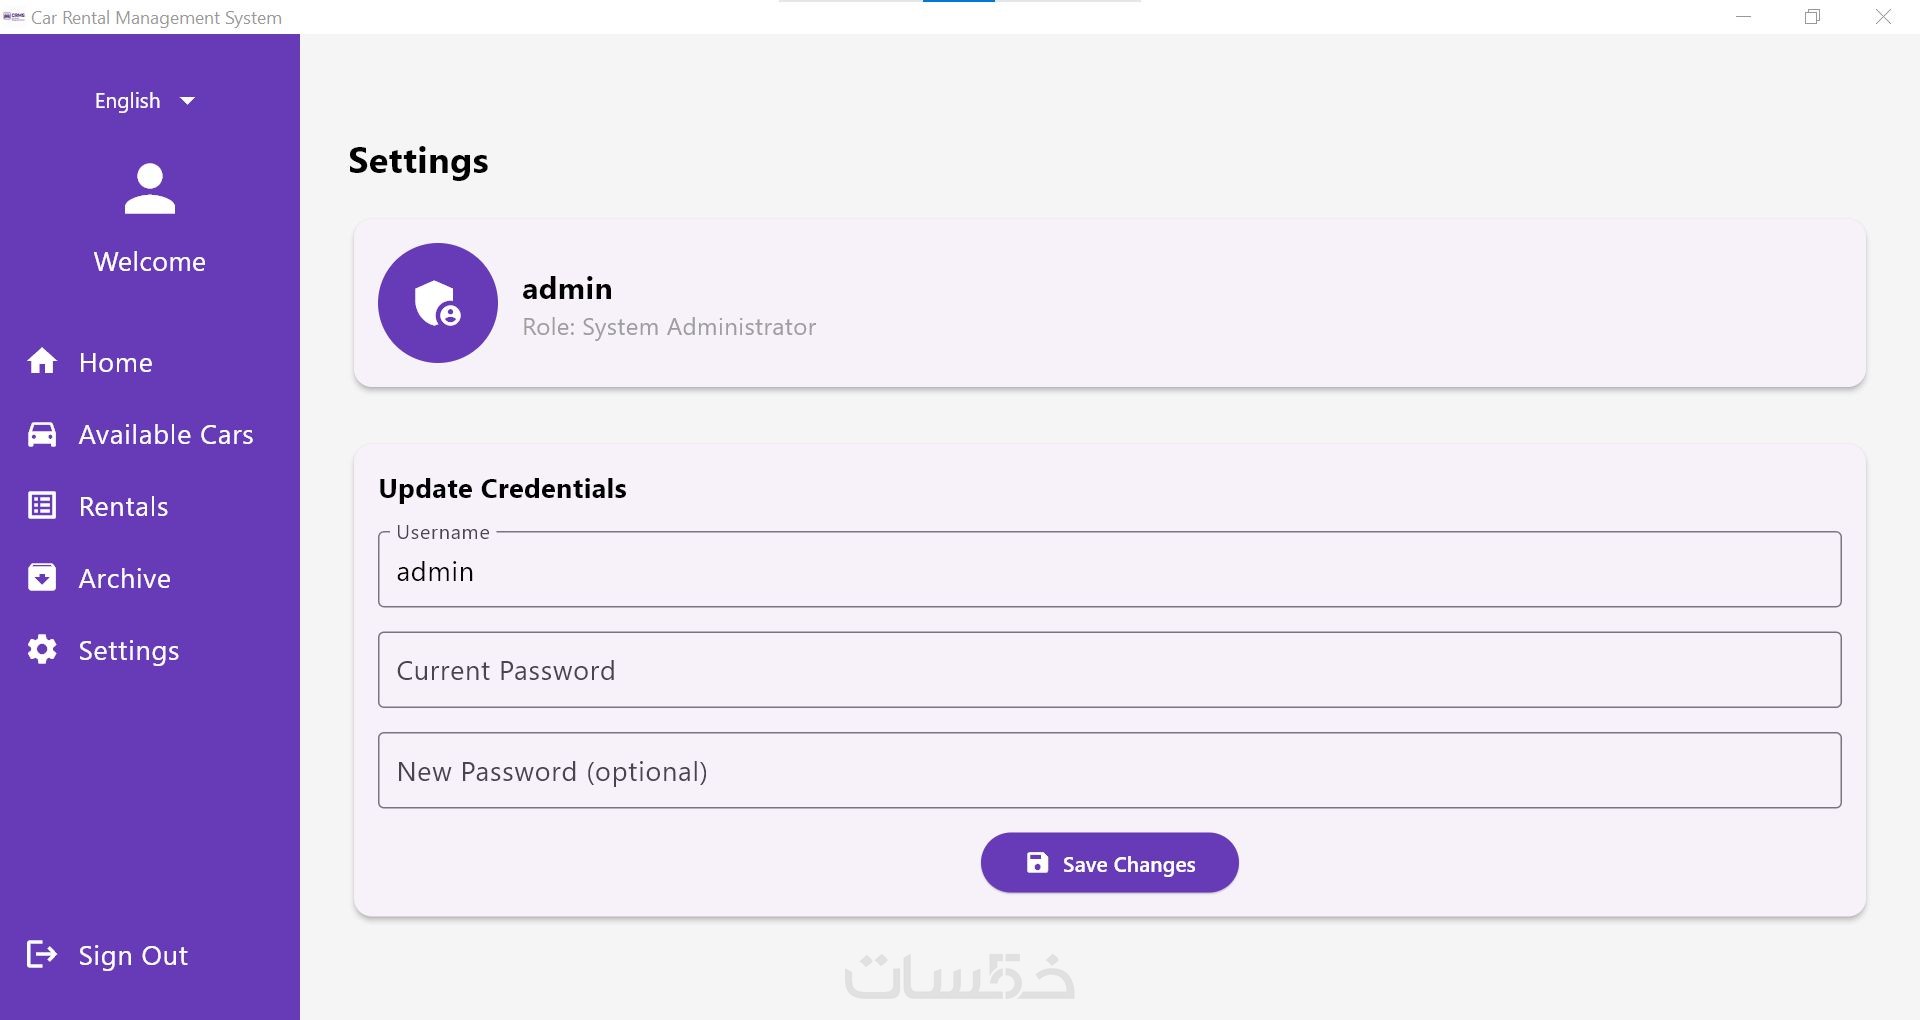The width and height of the screenshot is (1920, 1020).
Task: Click the floppy disk save icon
Action: pyautogui.click(x=1037, y=863)
